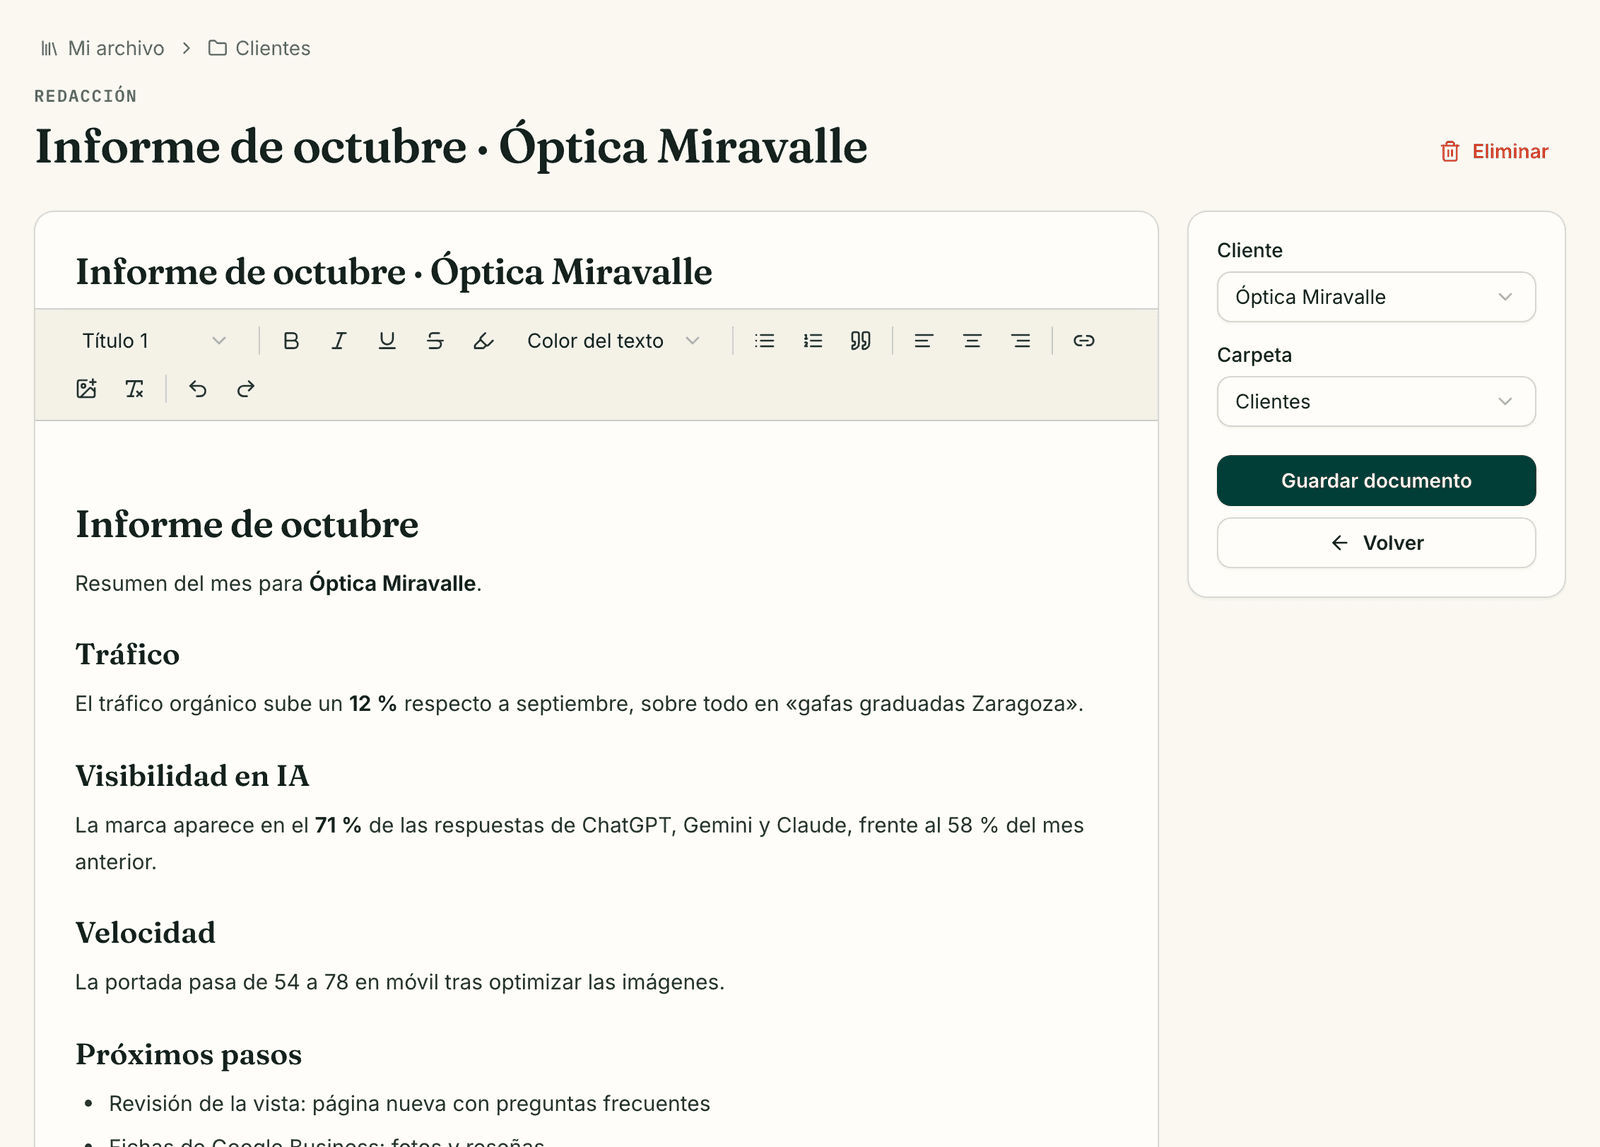Screen dimensions: 1600x1147
Task: Activate the highlighter tool
Action: 483,341
